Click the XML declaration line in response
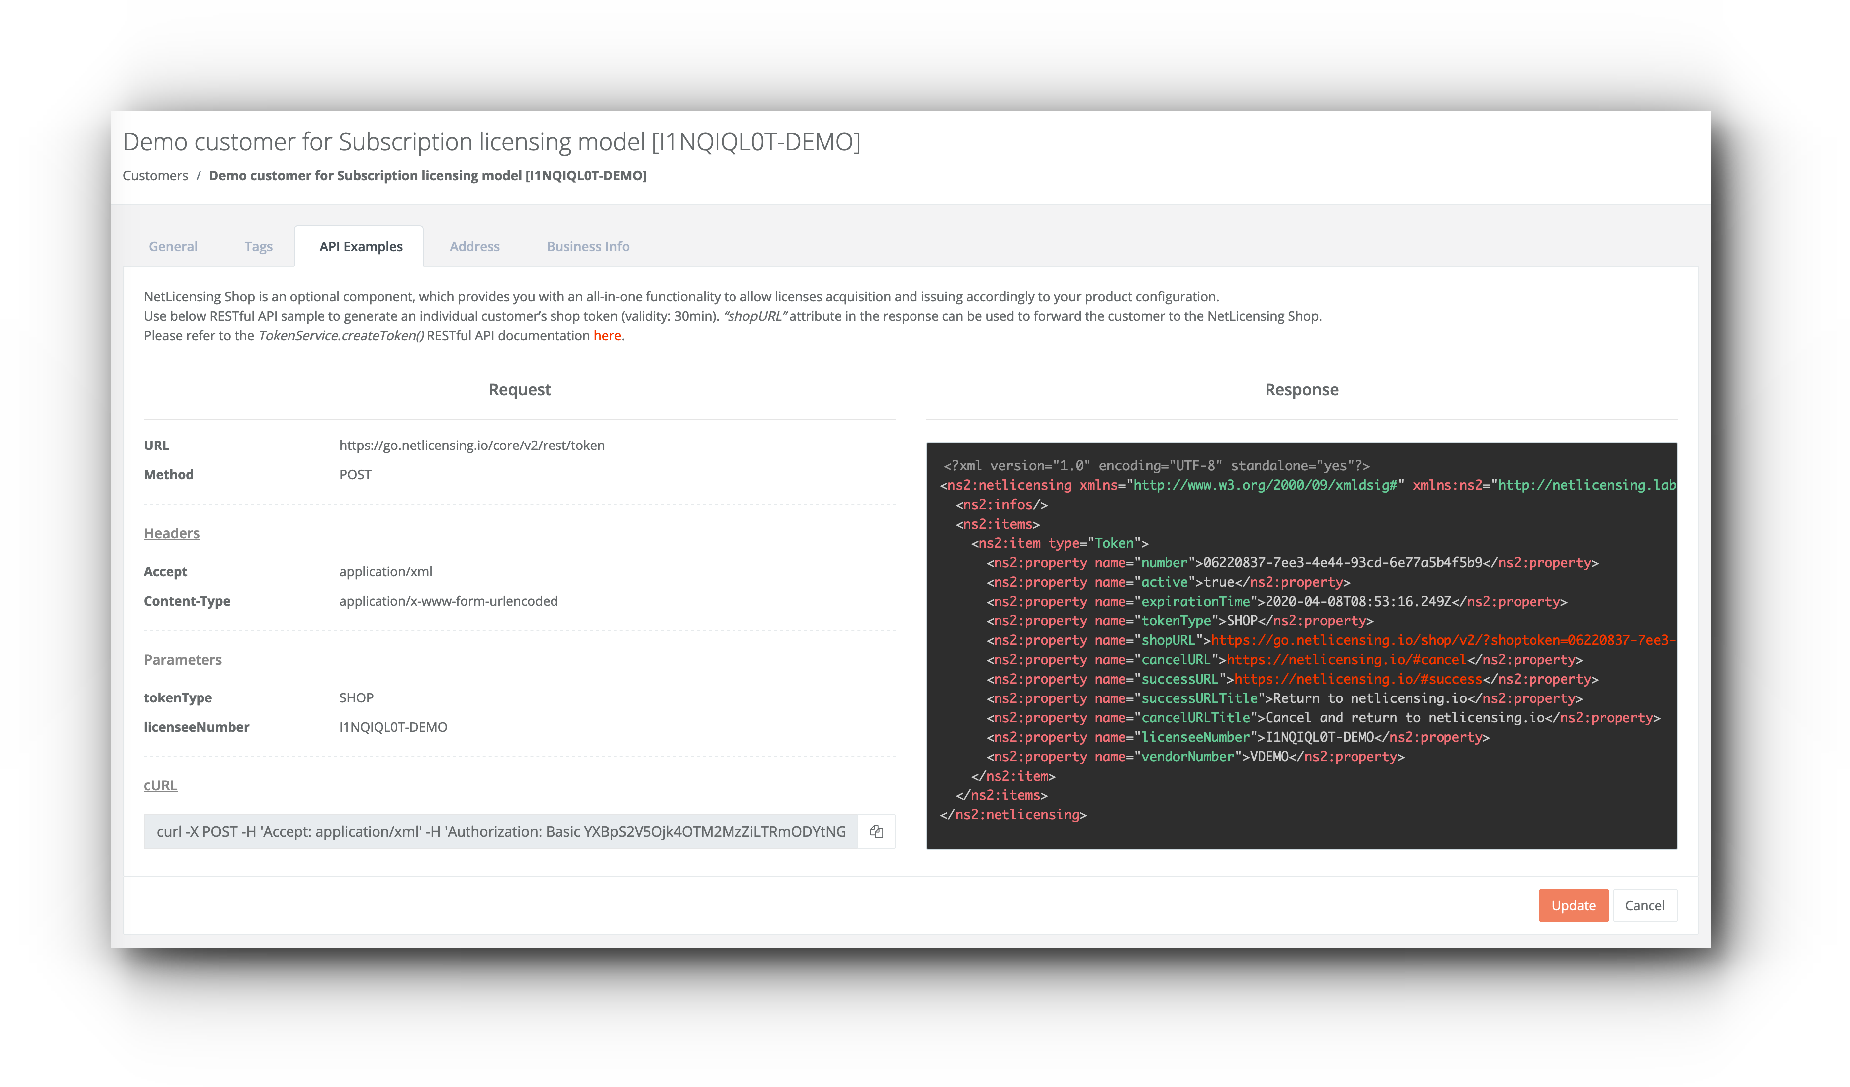The width and height of the screenshot is (1850, 1087). click(1156, 465)
